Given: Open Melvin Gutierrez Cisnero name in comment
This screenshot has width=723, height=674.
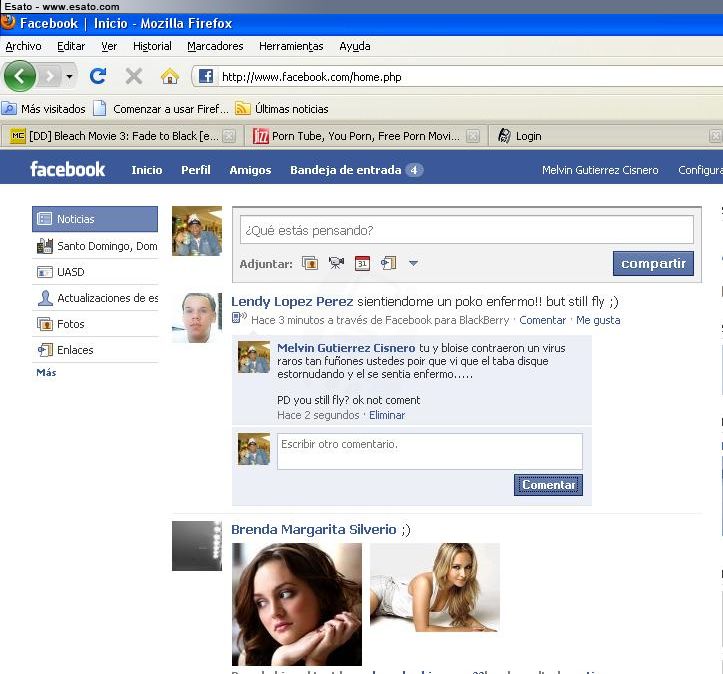Looking at the screenshot, I should pyautogui.click(x=346, y=348).
